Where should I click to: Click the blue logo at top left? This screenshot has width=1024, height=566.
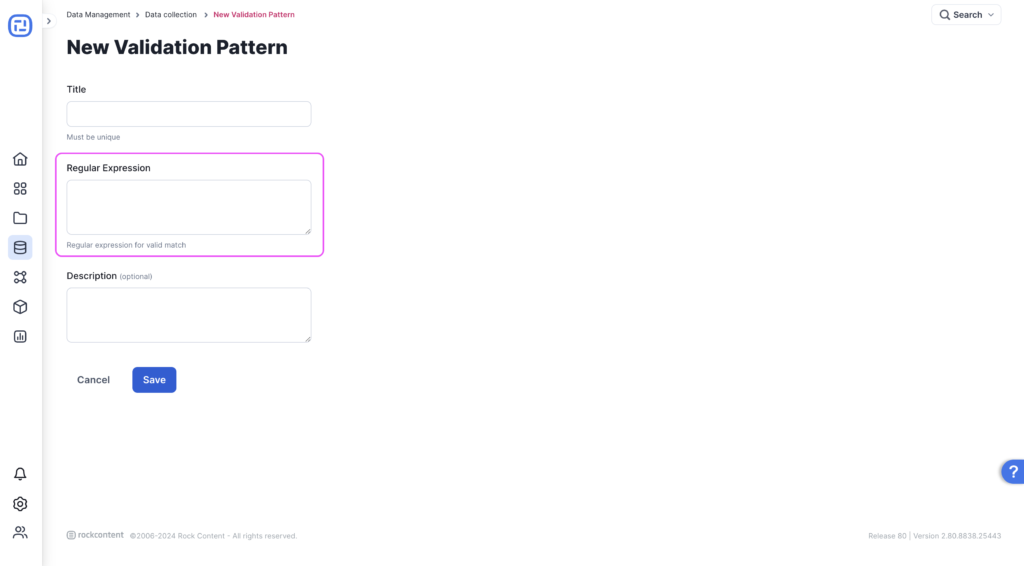point(20,25)
